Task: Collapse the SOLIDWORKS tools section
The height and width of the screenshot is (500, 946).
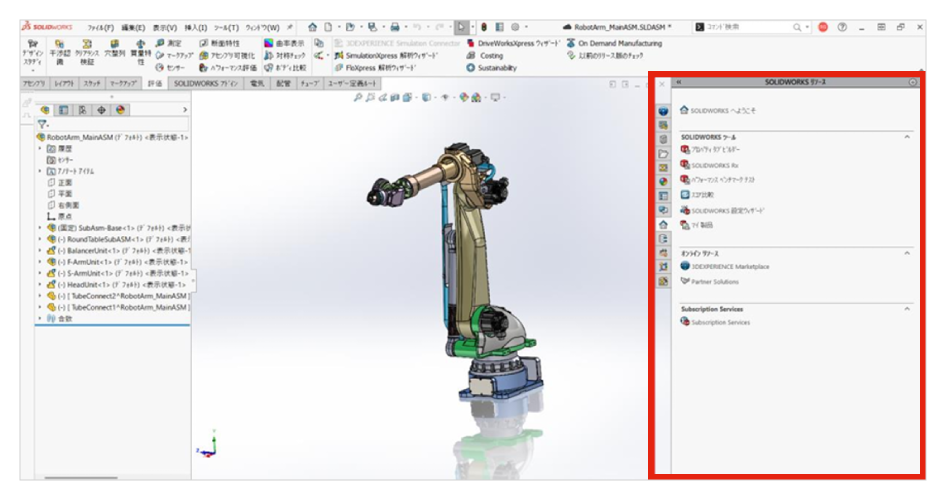Action: click(x=907, y=136)
